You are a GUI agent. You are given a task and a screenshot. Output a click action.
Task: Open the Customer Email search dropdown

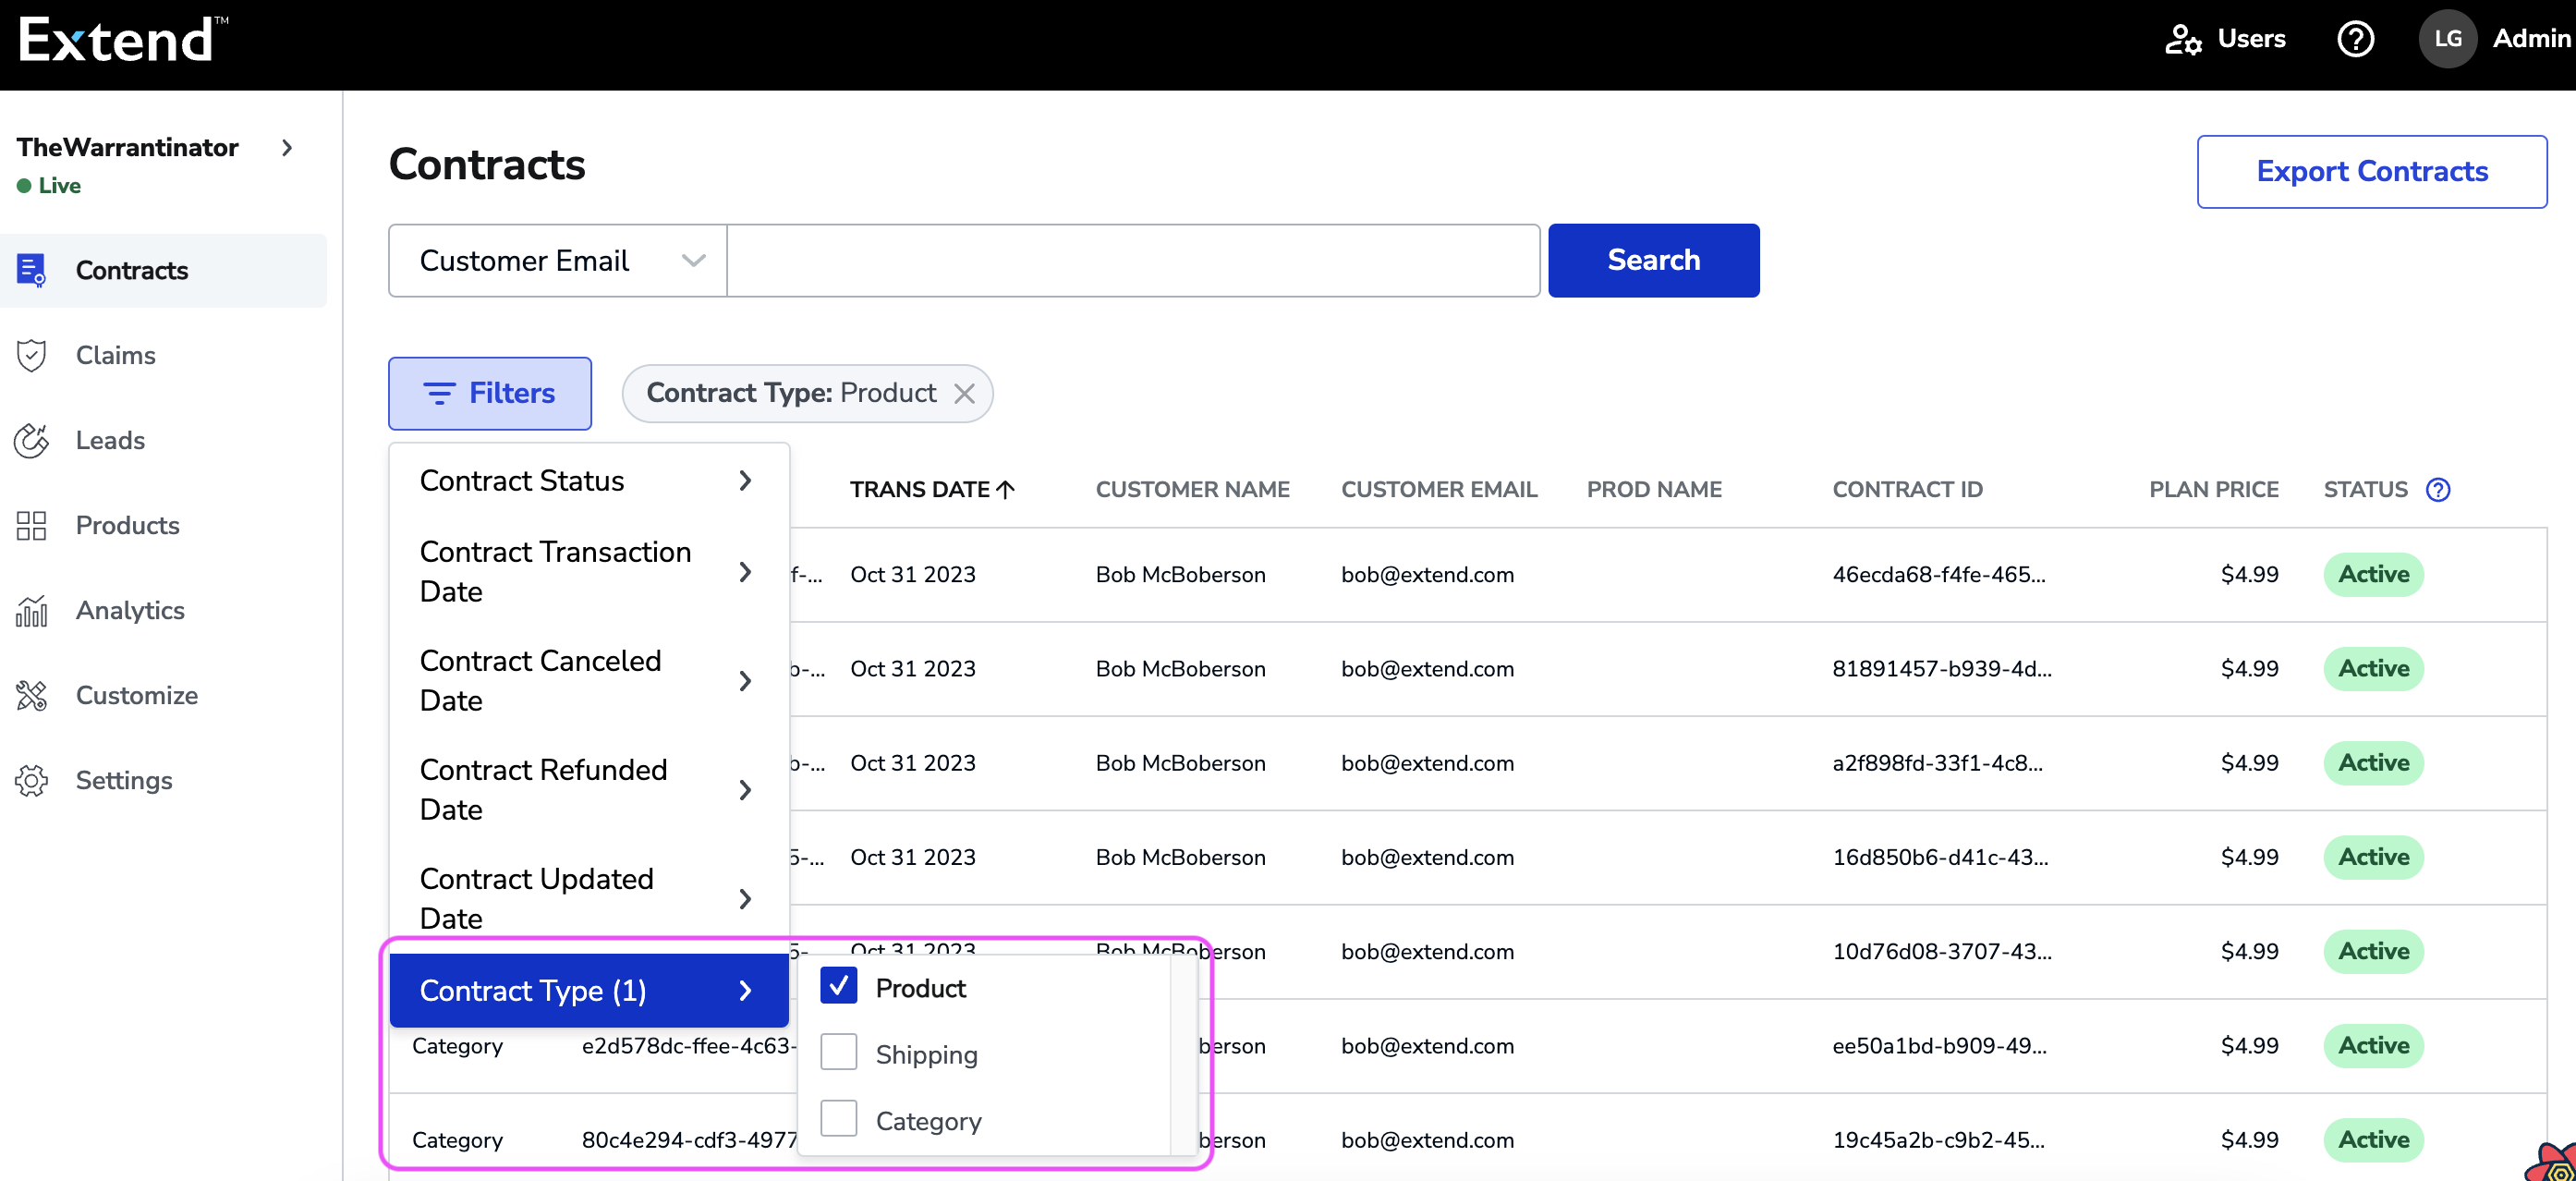[558, 260]
